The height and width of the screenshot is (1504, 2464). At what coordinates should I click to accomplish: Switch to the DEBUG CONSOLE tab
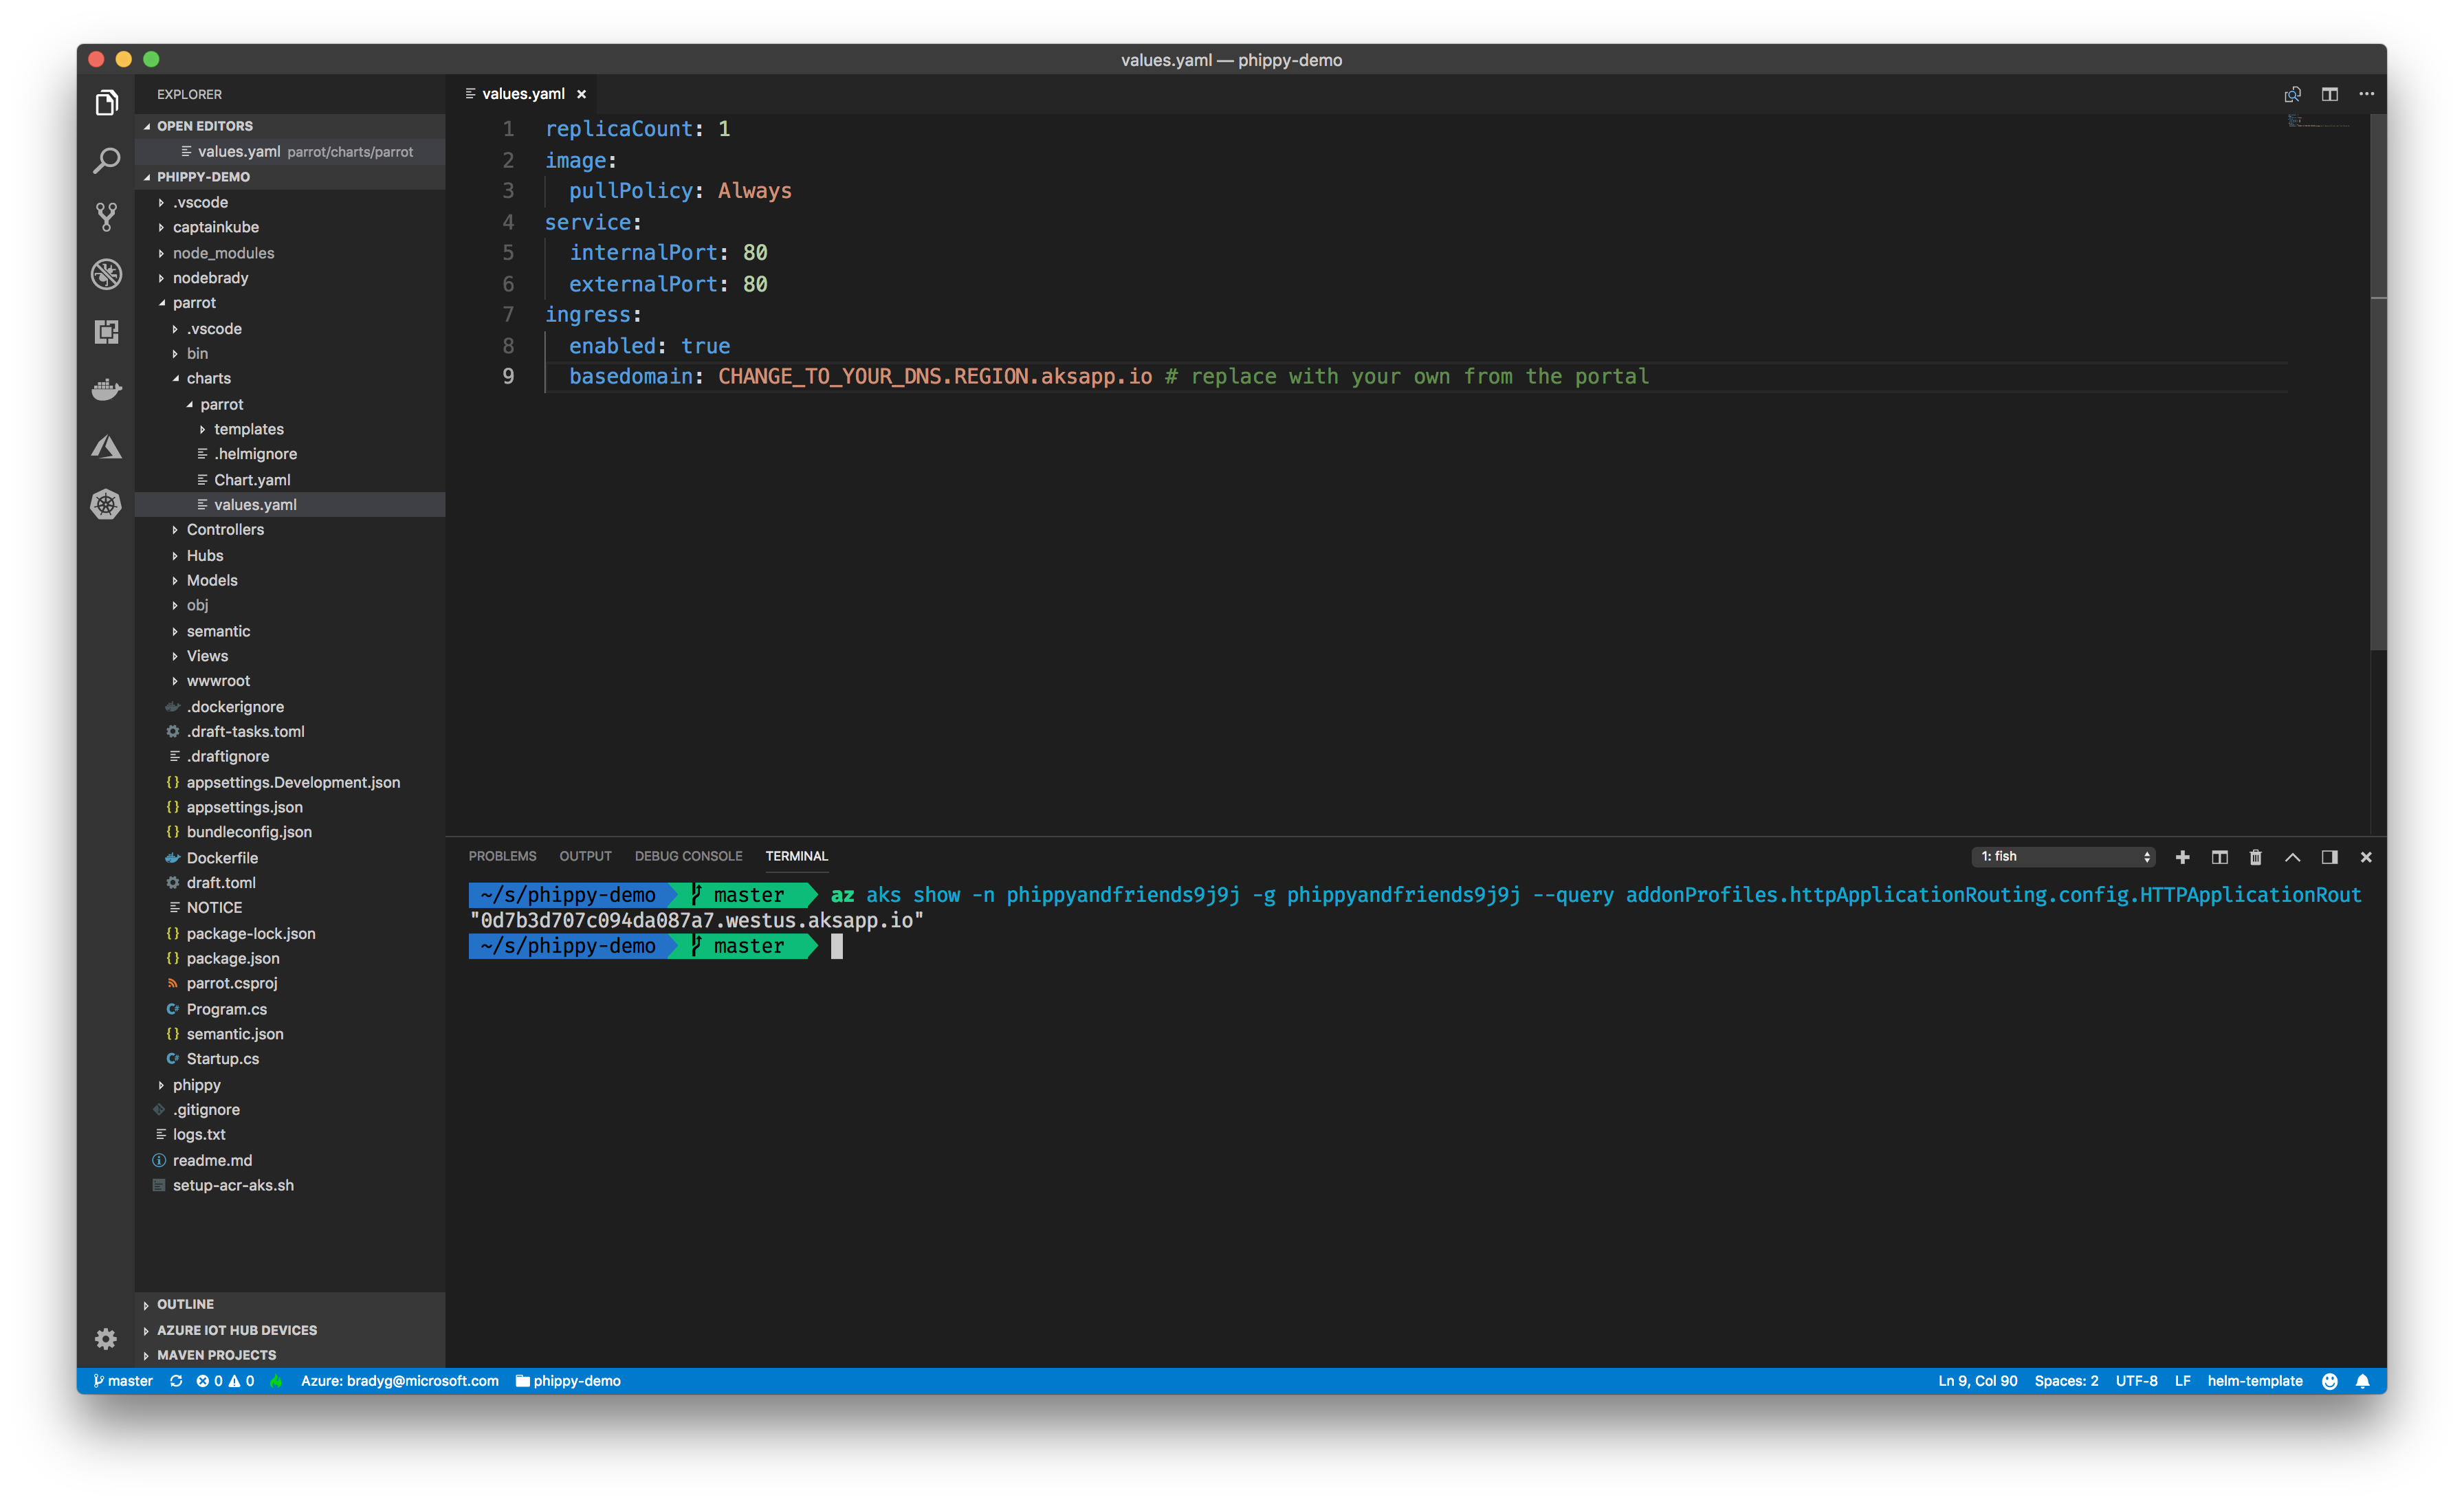688,856
